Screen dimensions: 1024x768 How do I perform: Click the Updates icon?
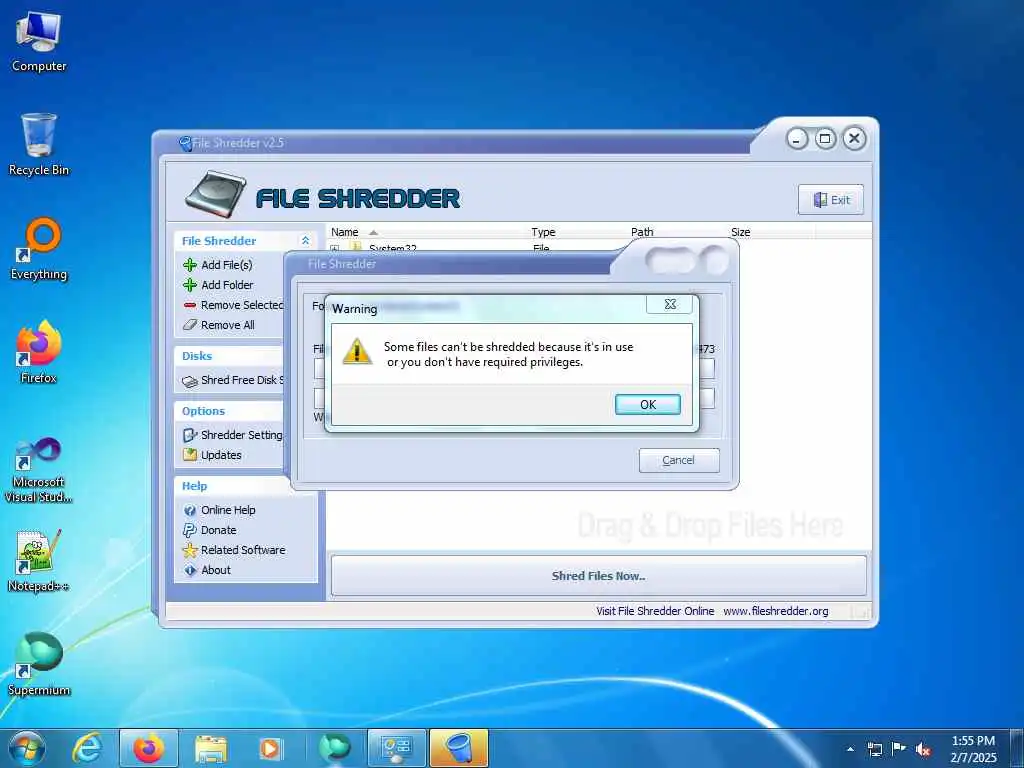tap(190, 455)
